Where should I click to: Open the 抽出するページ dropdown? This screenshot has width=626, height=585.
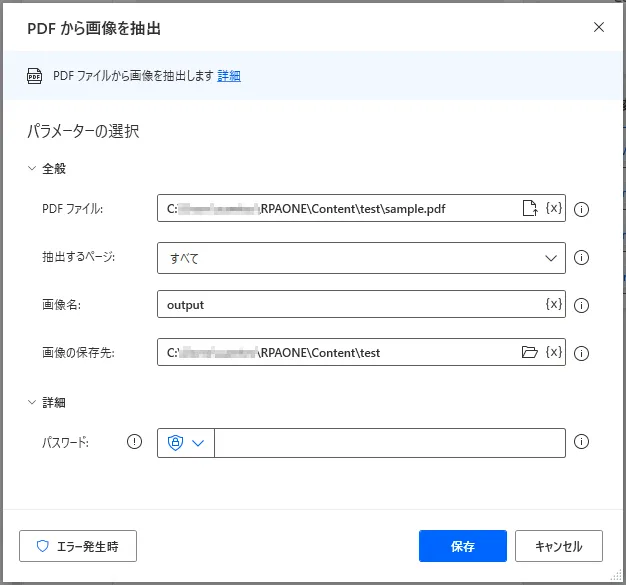[361, 257]
